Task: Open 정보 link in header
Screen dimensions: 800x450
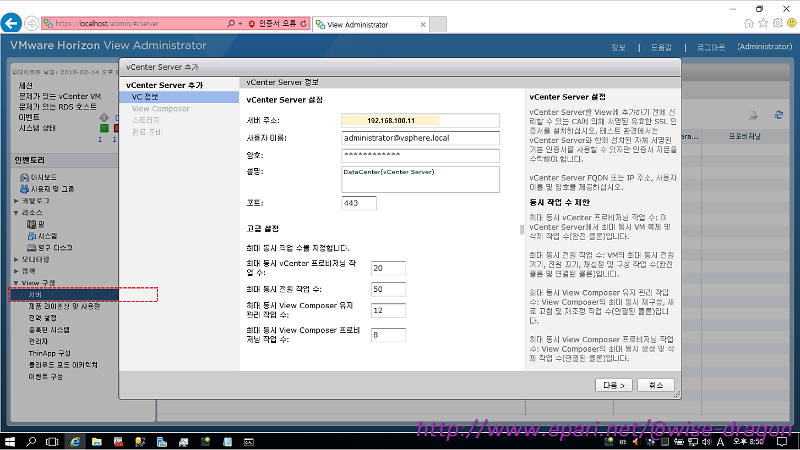Action: click(x=618, y=47)
